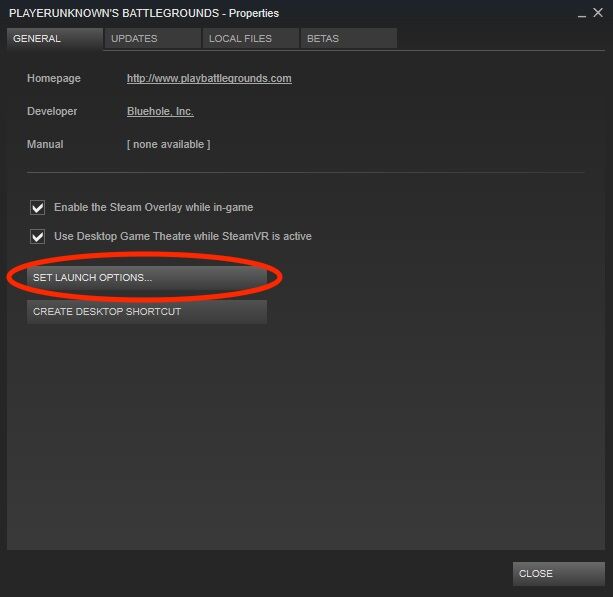This screenshot has width=613, height=597.
Task: Click CREATE DESKTOP SHORTCUT button
Action: tap(147, 312)
